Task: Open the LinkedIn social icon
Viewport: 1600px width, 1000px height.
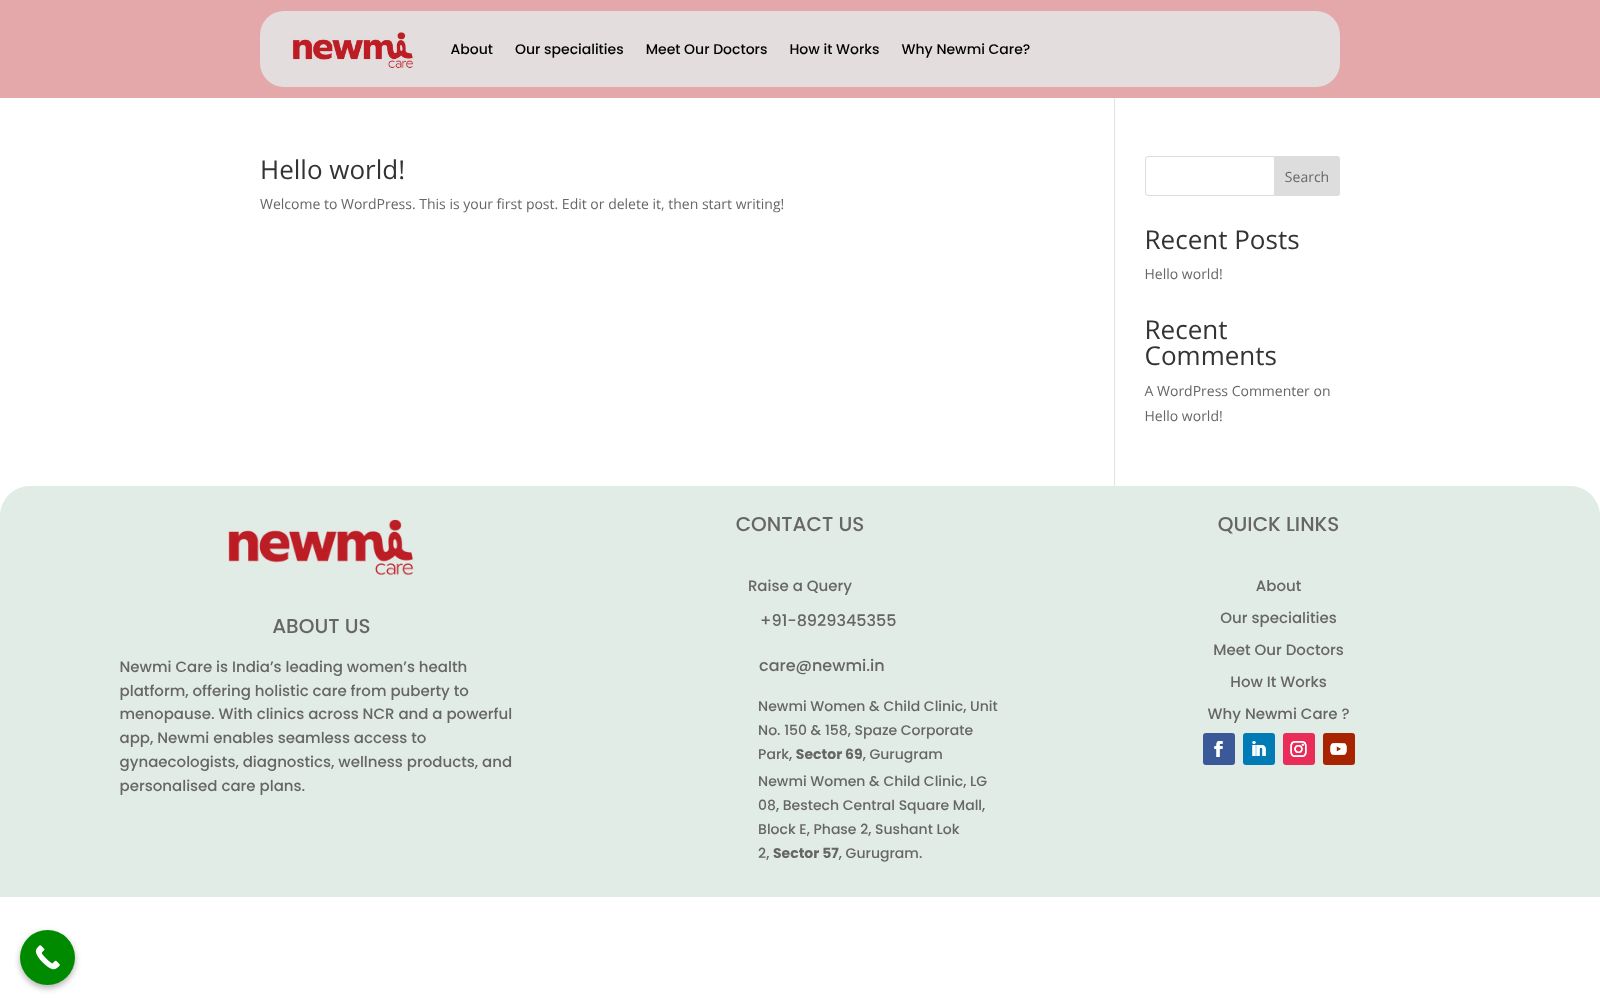Action: [x=1258, y=749]
